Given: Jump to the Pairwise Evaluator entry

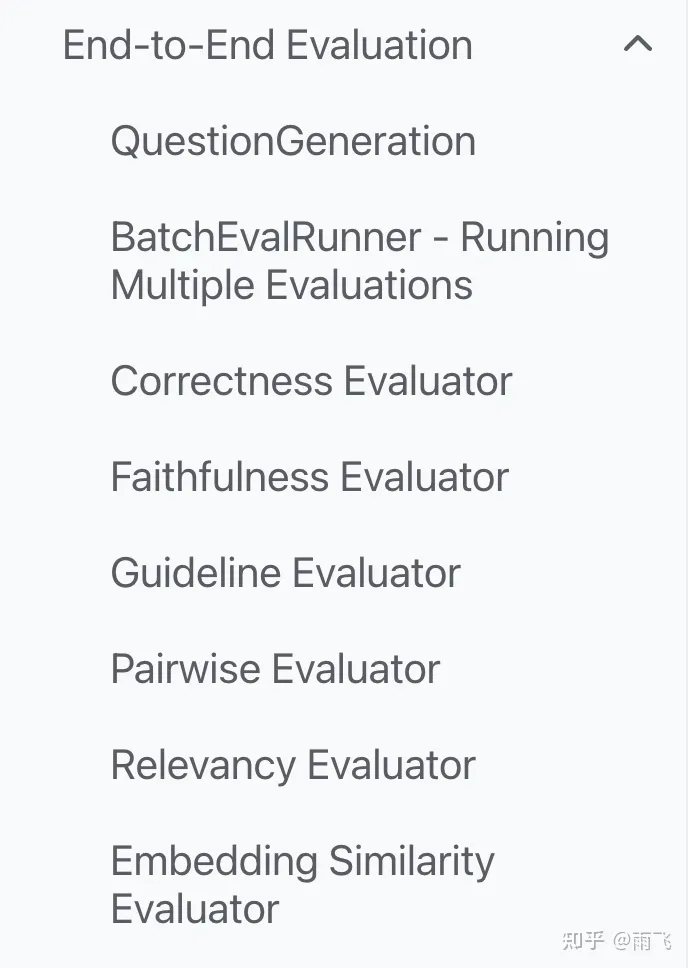Looking at the screenshot, I should tap(275, 669).
